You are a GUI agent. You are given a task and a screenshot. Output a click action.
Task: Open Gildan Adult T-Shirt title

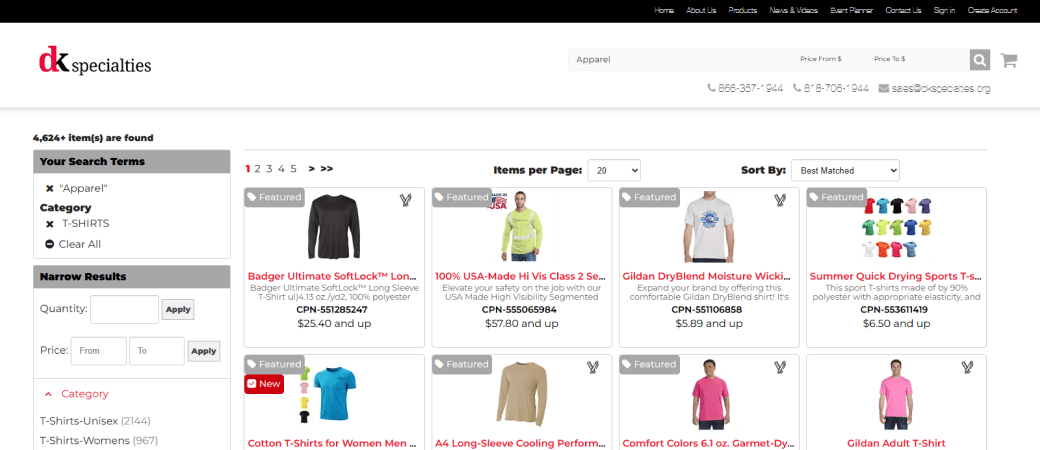click(x=896, y=443)
